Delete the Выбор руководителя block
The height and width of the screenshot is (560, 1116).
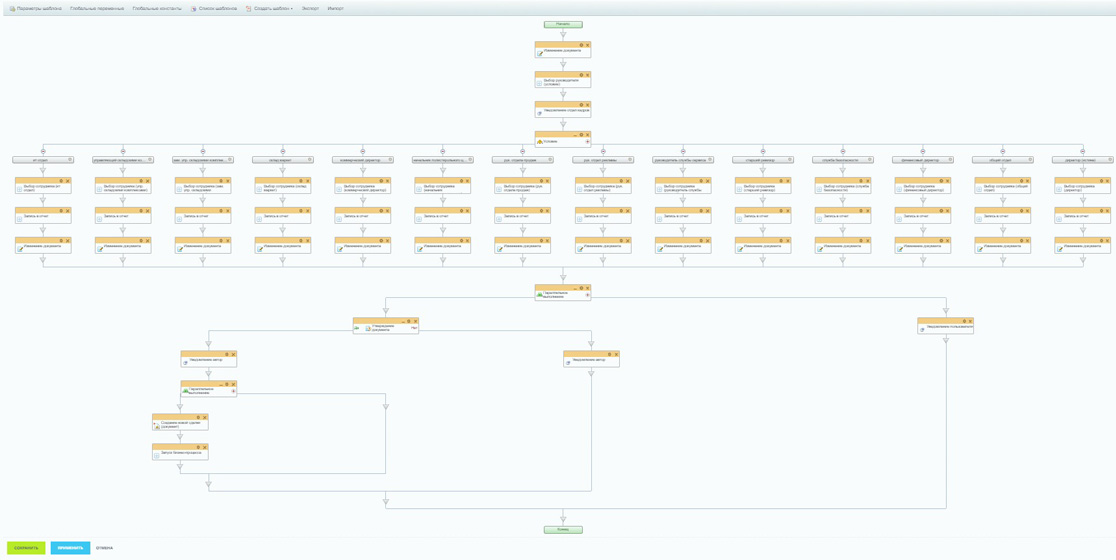587,74
